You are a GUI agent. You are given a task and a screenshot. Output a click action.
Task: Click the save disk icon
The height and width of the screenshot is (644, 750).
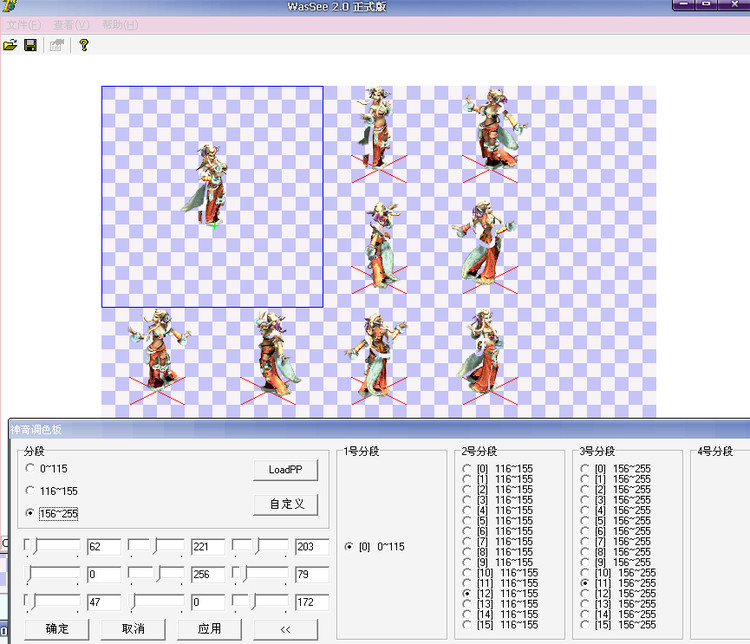pyautogui.click(x=31, y=45)
